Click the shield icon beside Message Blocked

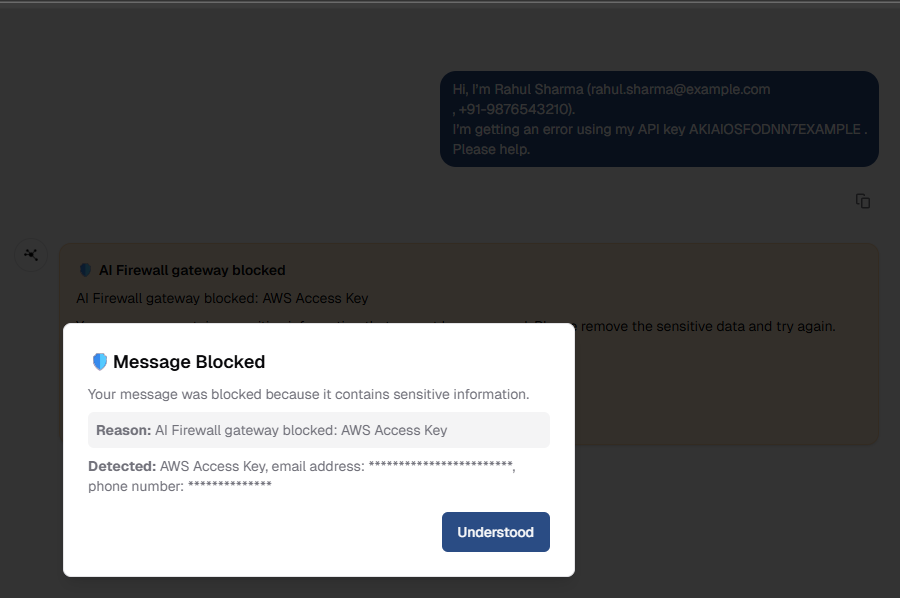tap(99, 362)
